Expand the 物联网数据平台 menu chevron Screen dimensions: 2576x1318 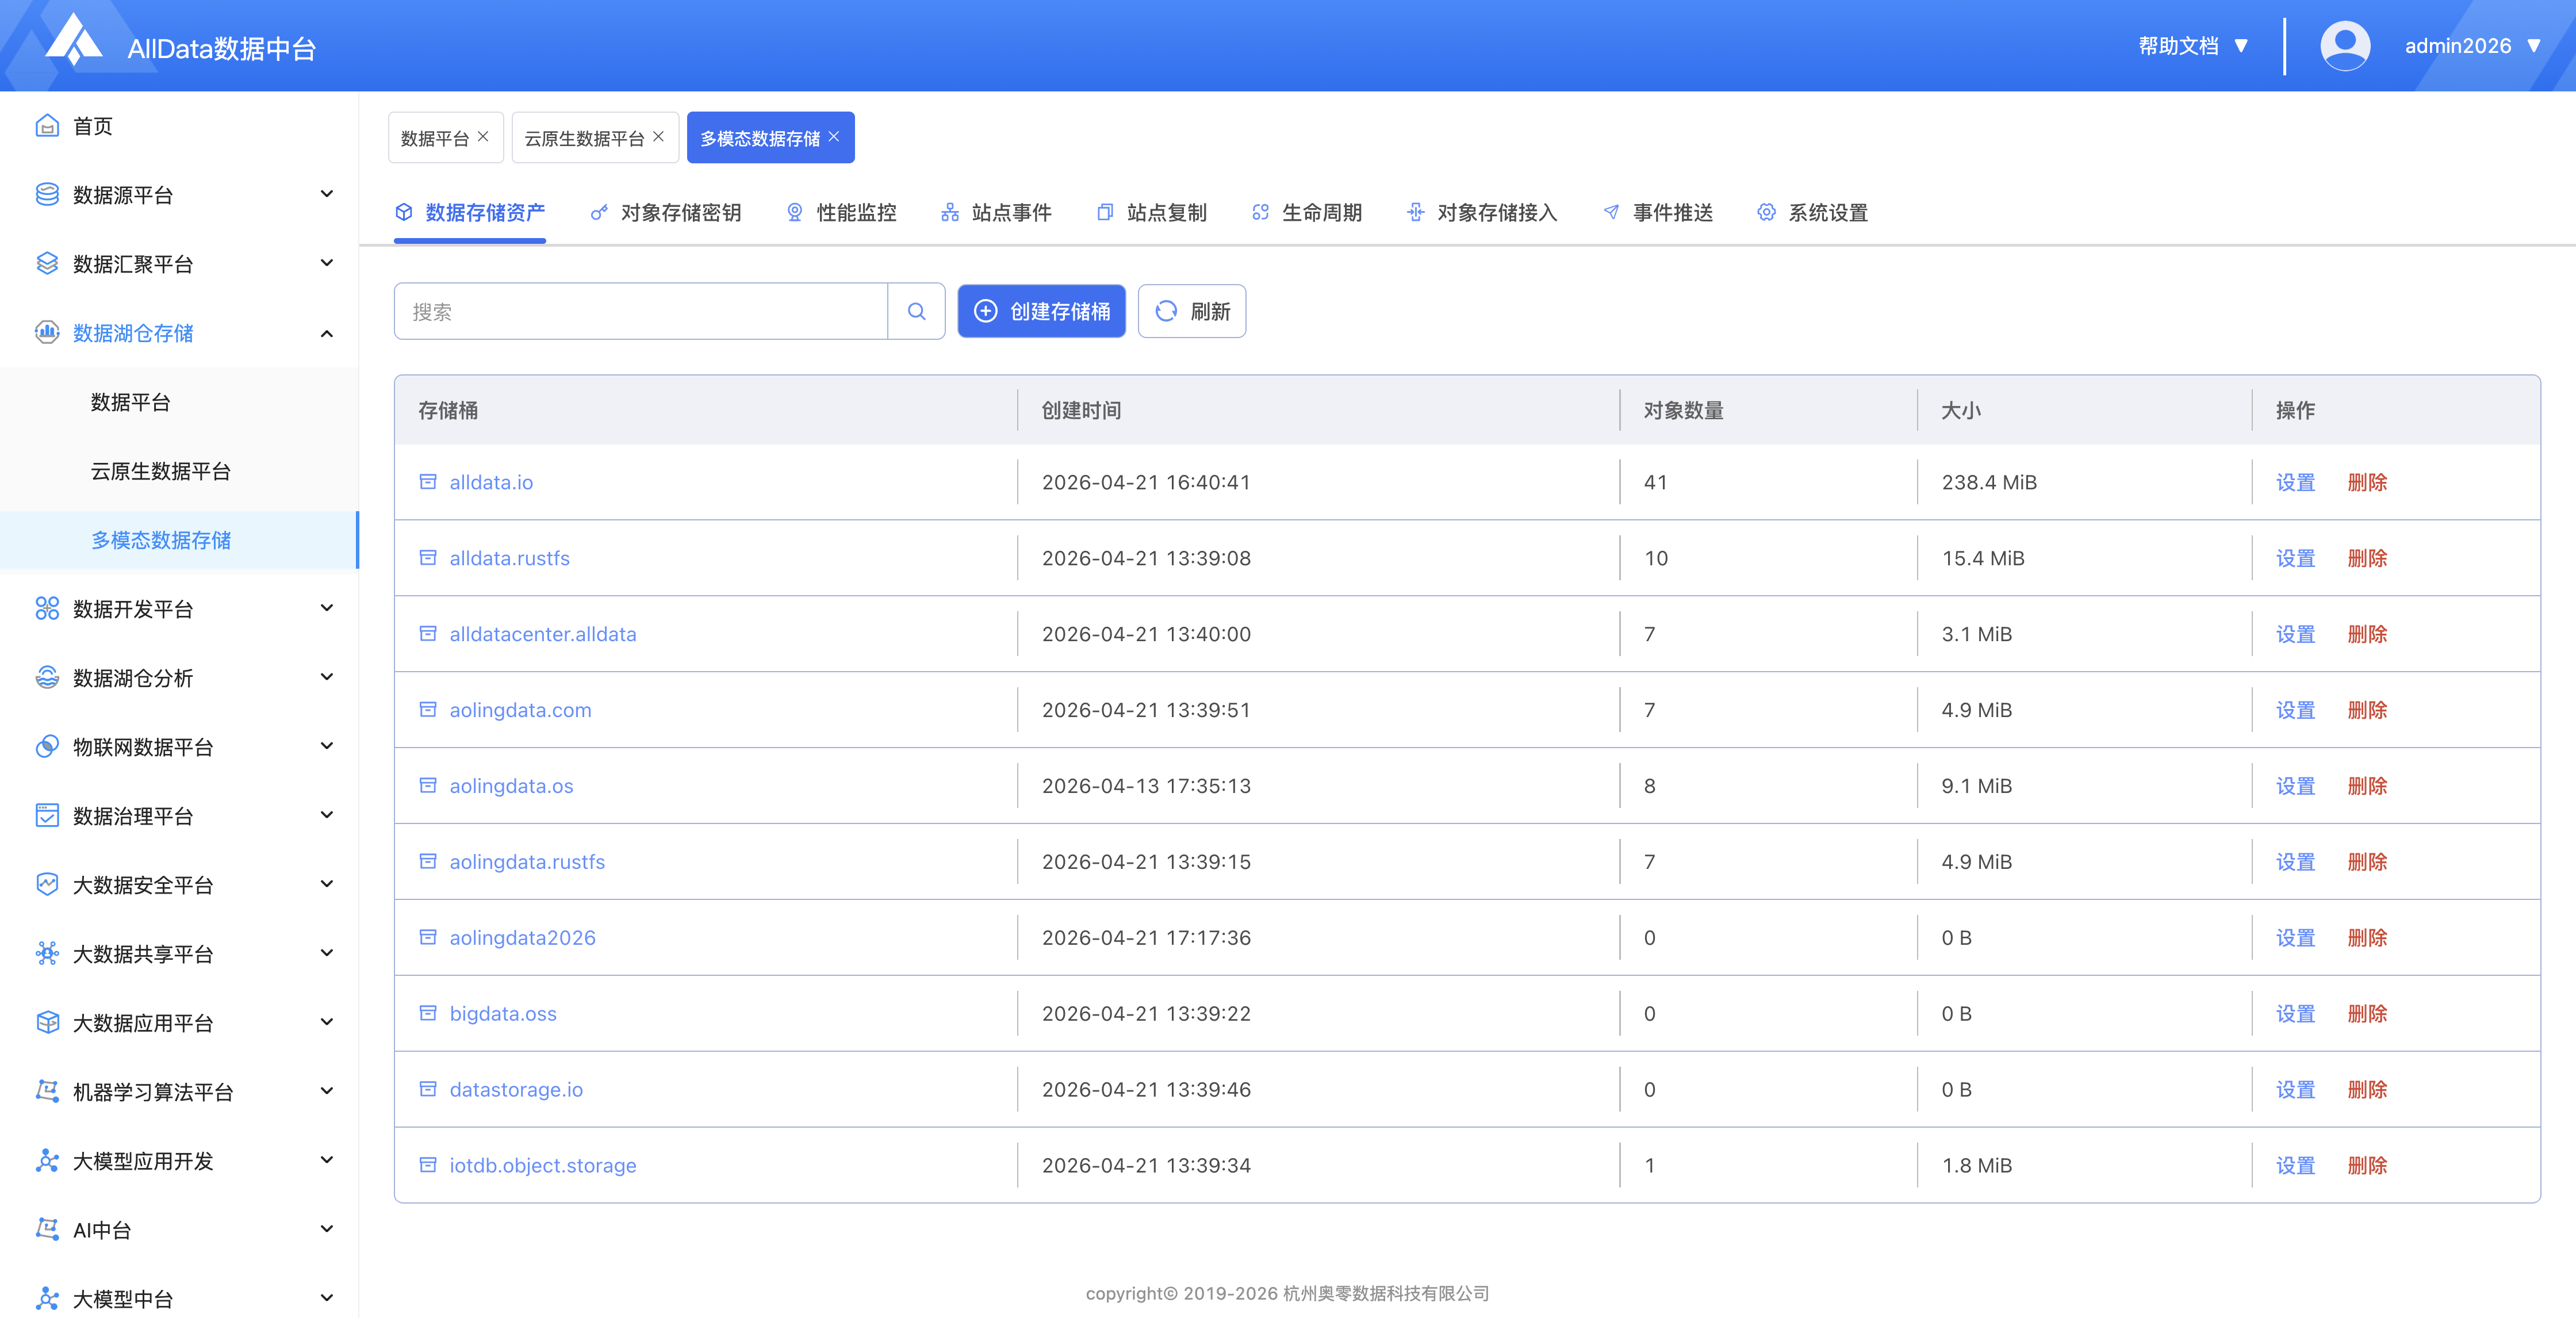(x=326, y=746)
